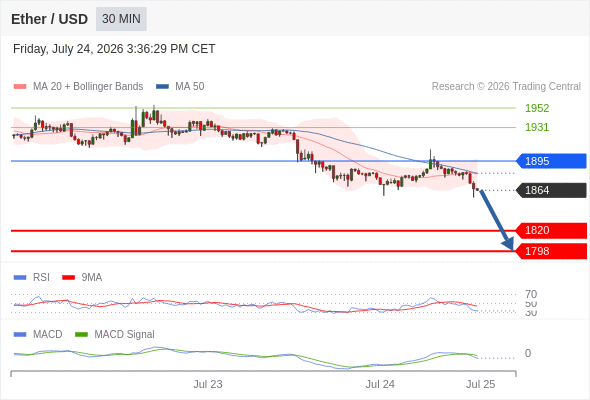590x400 pixels.
Task: Click the RSI 70 level label
Action: coord(531,294)
